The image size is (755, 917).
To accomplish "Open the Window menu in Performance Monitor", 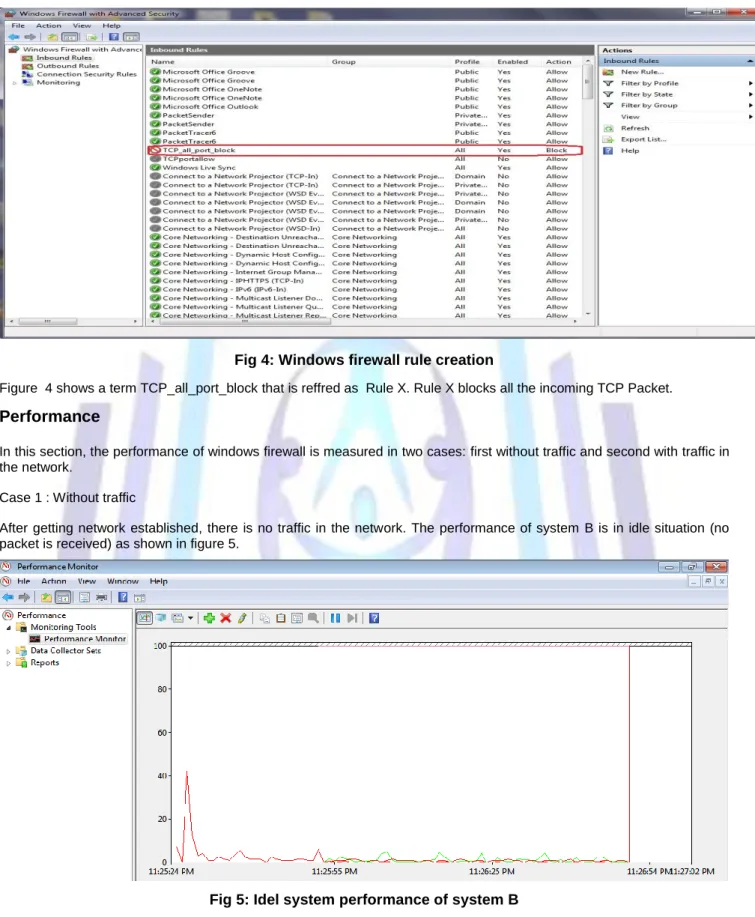I will [123, 581].
